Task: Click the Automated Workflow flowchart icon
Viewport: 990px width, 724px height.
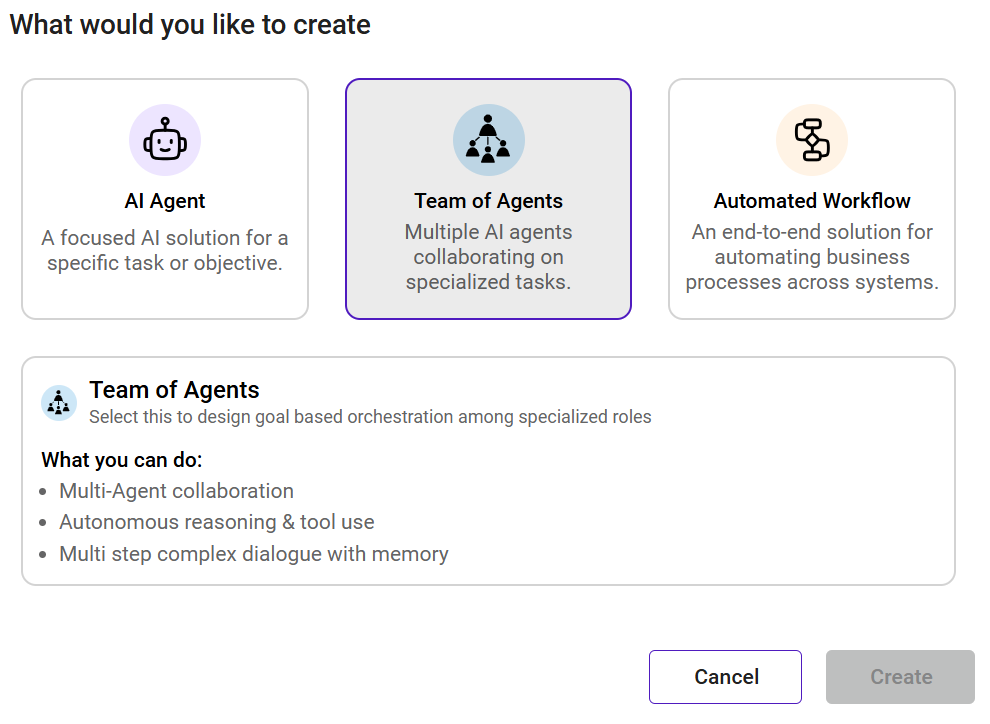Action: click(x=811, y=140)
